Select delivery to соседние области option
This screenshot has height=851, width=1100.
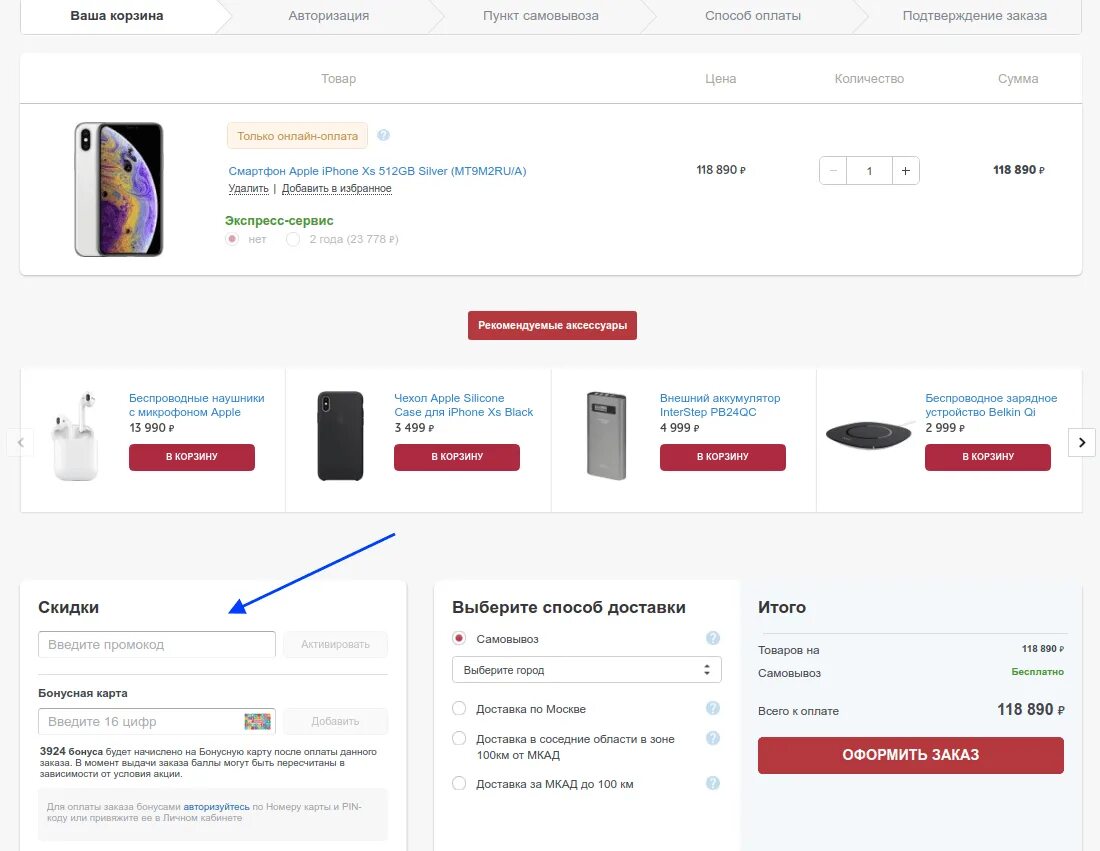[x=459, y=739]
